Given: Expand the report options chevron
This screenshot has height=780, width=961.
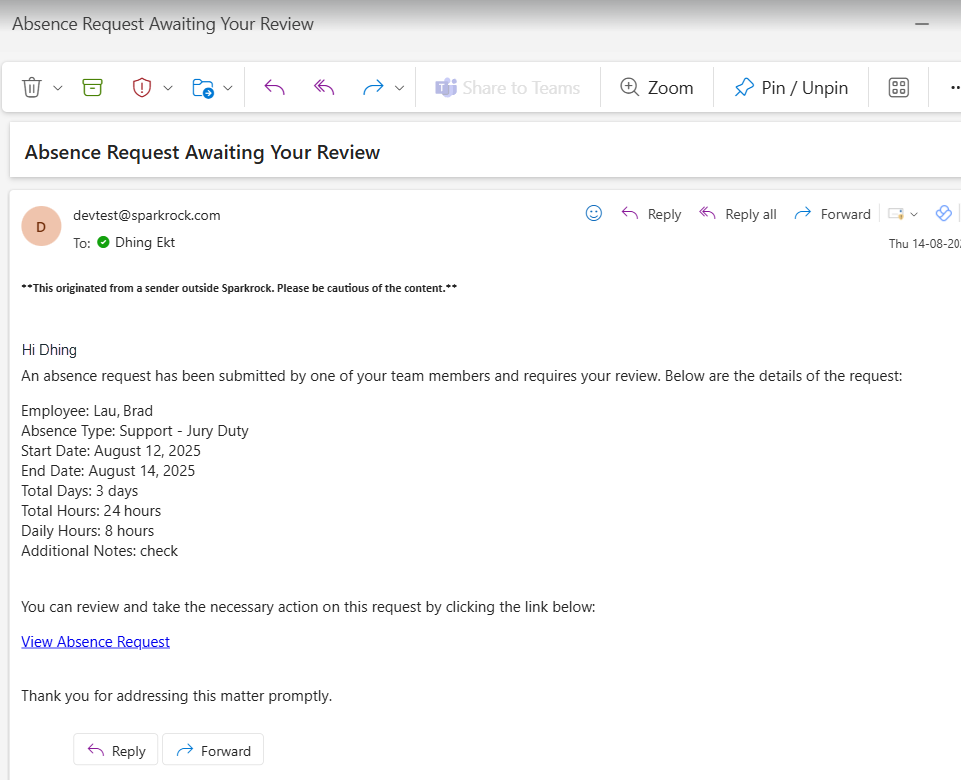Looking at the screenshot, I should 167,87.
